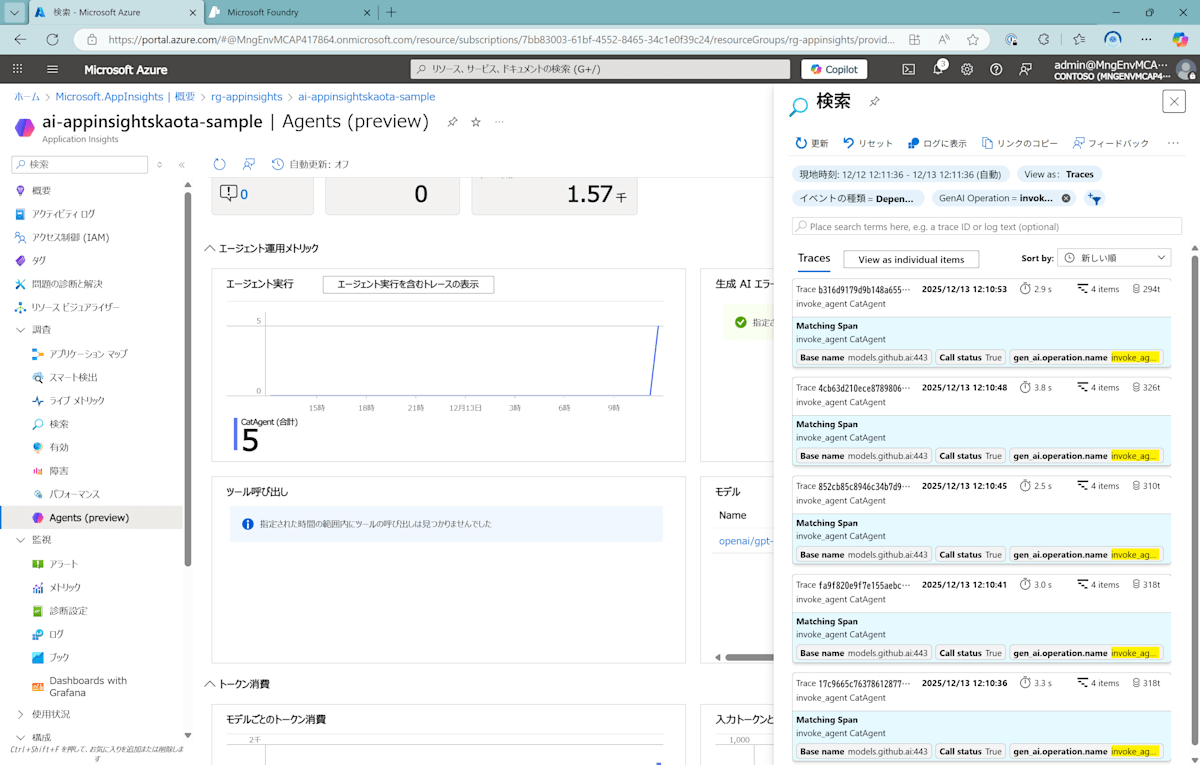Open アクセス制御 (IAM)
1200x765 pixels.
tap(69, 237)
